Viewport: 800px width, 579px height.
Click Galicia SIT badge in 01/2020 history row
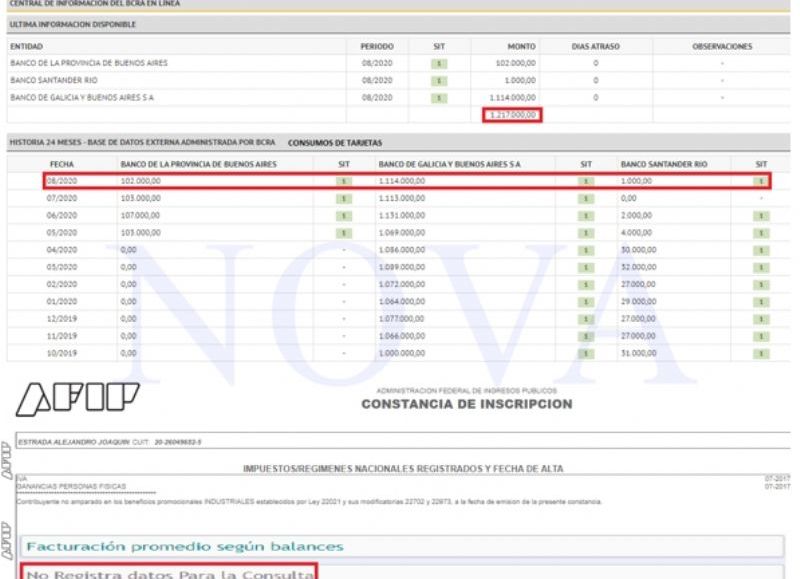click(586, 302)
